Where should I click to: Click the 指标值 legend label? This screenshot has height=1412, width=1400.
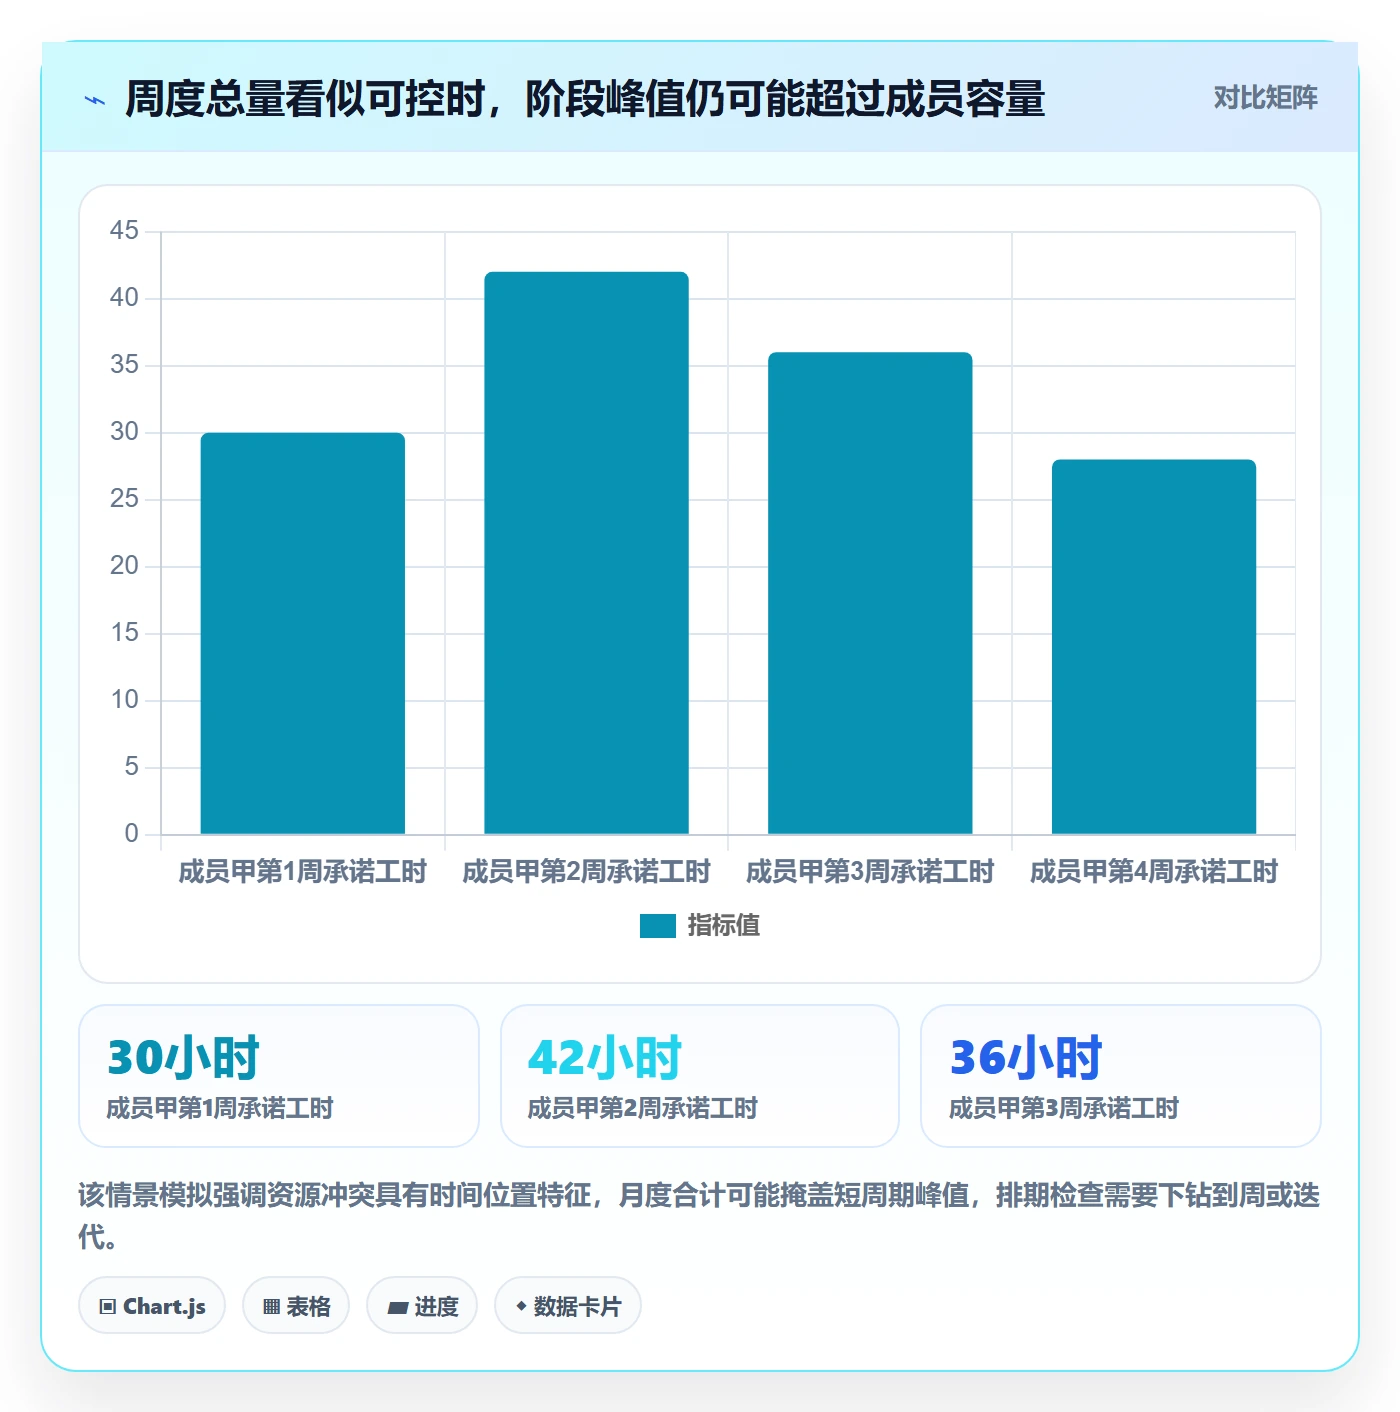click(x=723, y=926)
